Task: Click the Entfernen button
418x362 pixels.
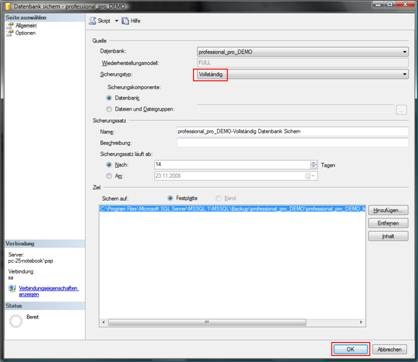Action: pyautogui.click(x=388, y=223)
